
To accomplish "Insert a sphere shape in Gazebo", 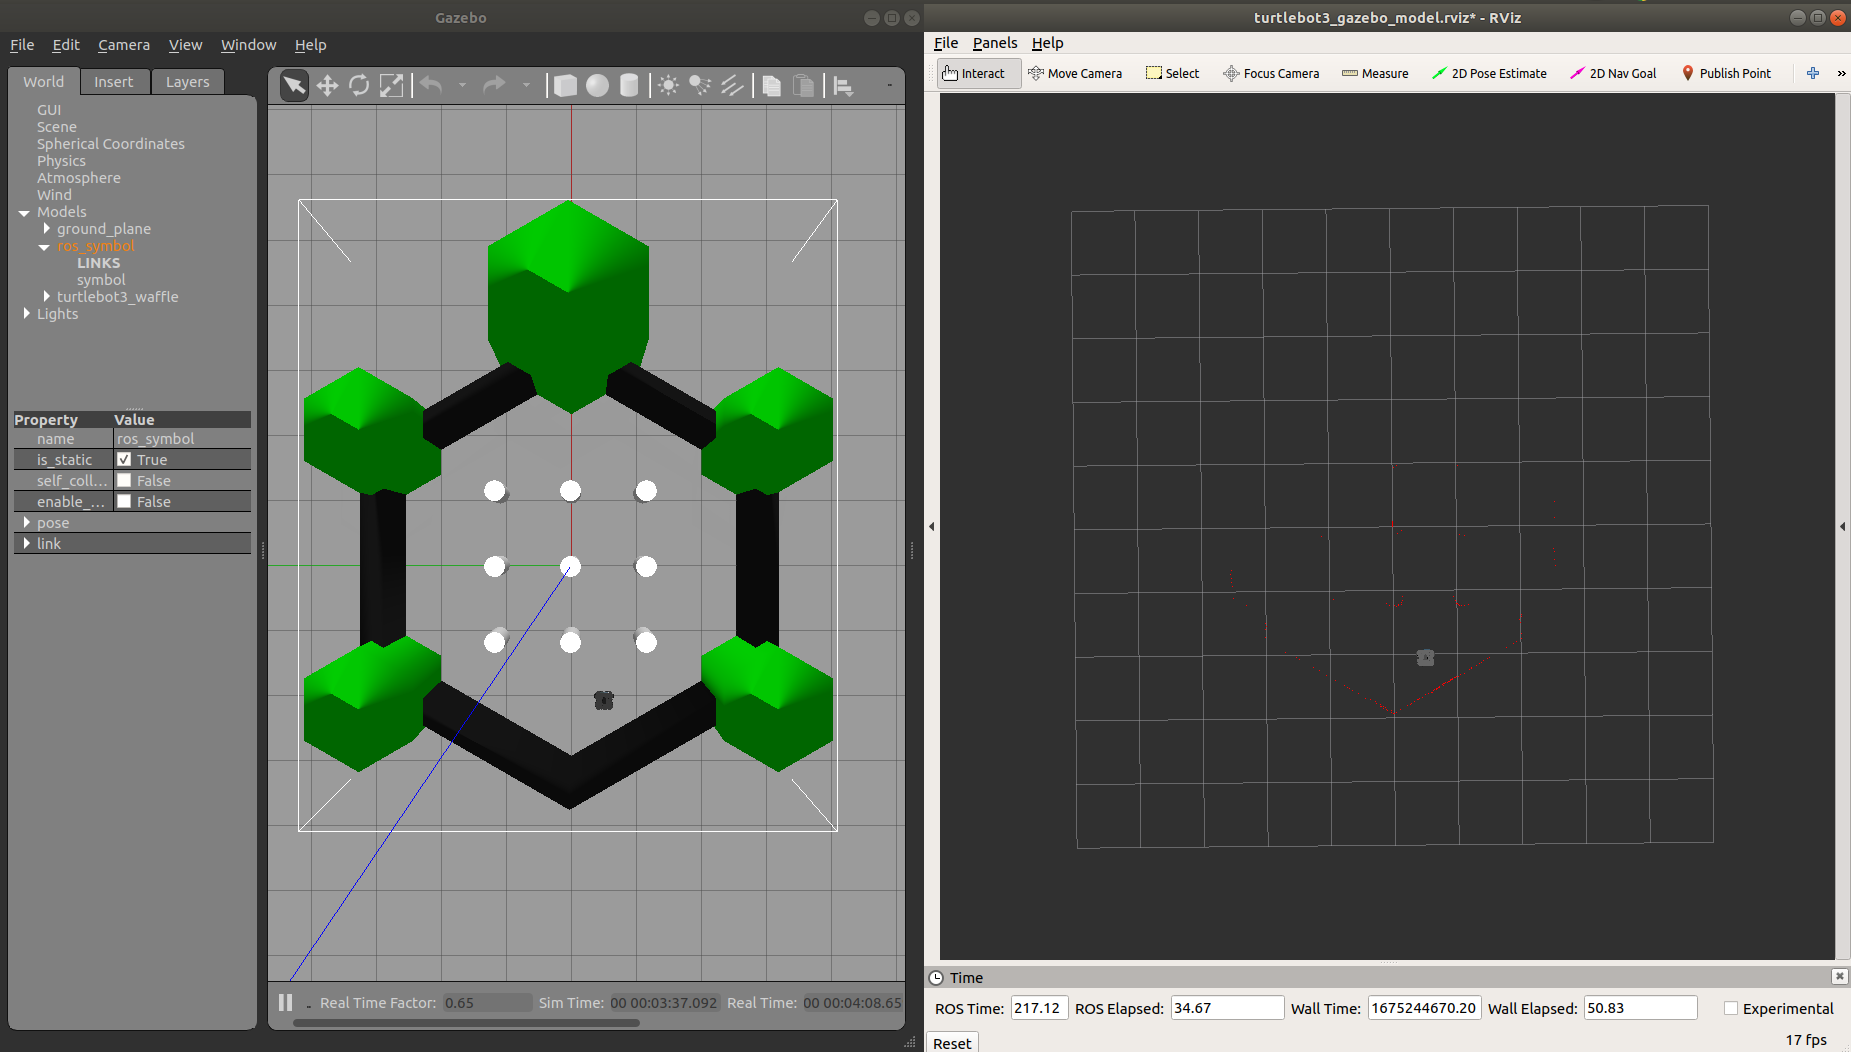I will click(597, 86).
